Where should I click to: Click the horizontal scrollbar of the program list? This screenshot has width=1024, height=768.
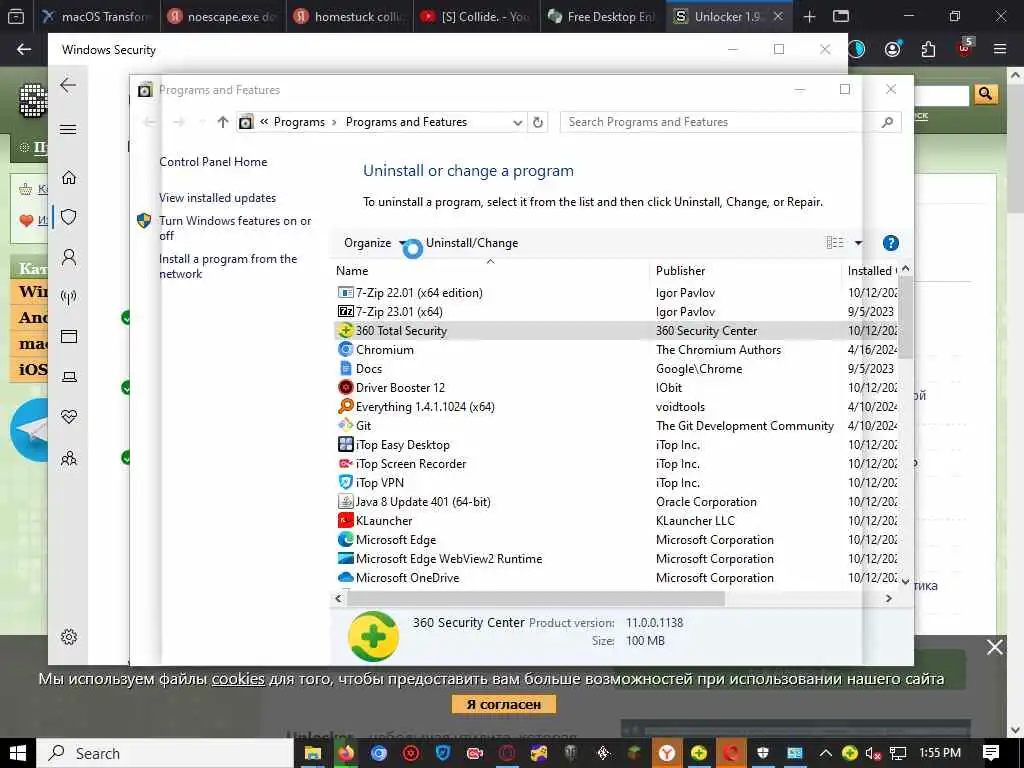coord(536,598)
